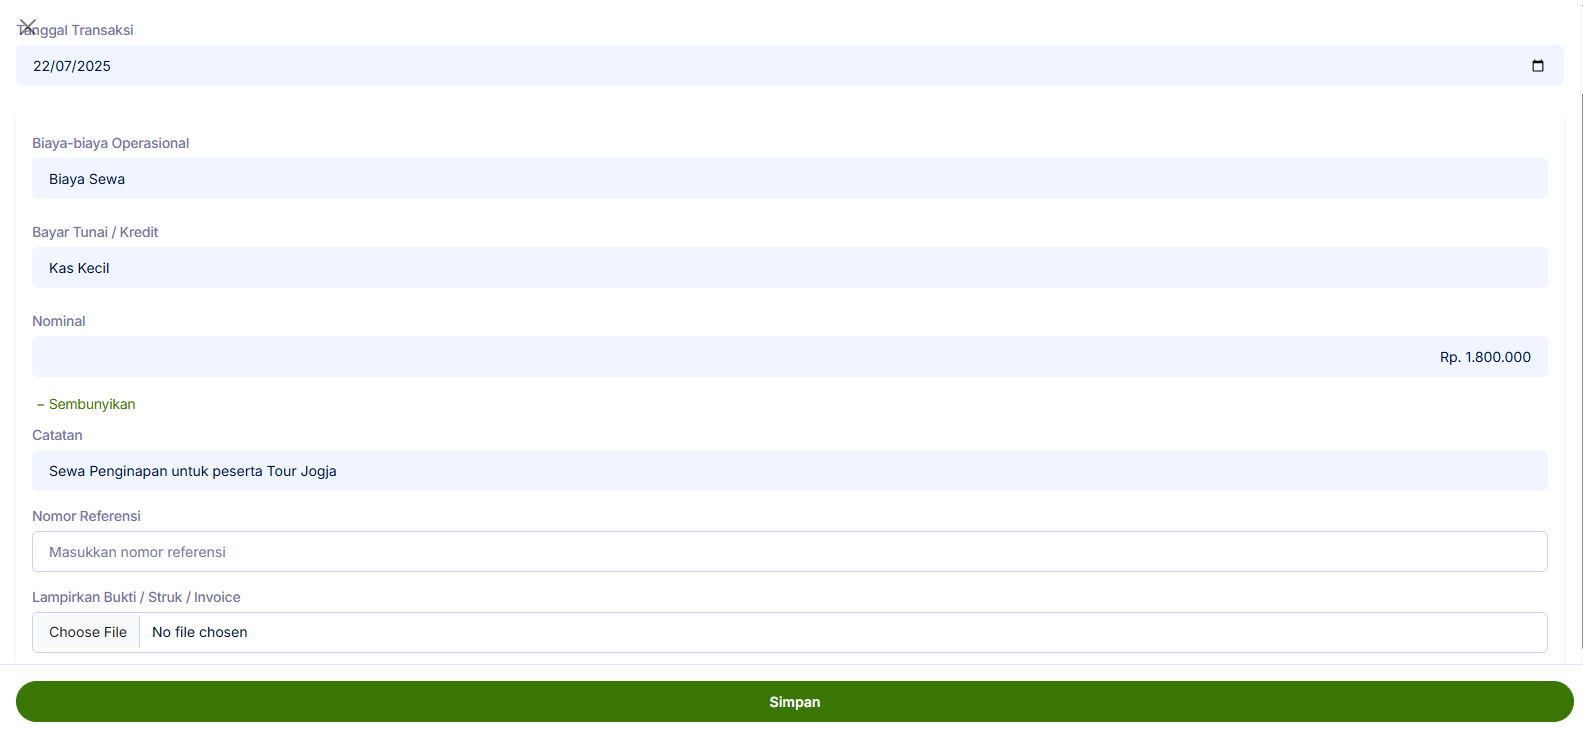The image size is (1583, 733).
Task: Click the Biaya-biaya Operasional label
Action: tap(110, 143)
